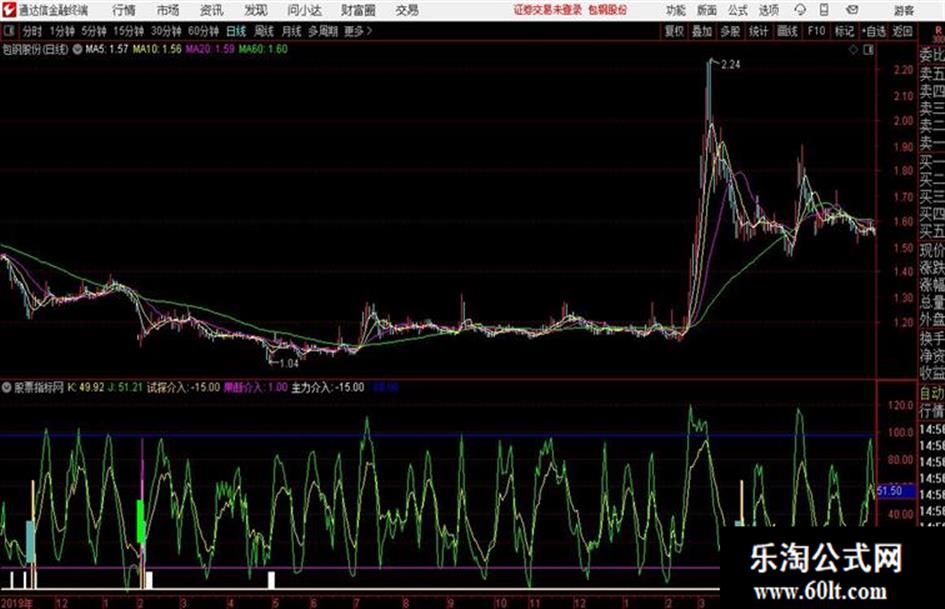The height and width of the screenshot is (609, 945).
Task: Expand the 更多 periods dropdown
Action: point(358,31)
